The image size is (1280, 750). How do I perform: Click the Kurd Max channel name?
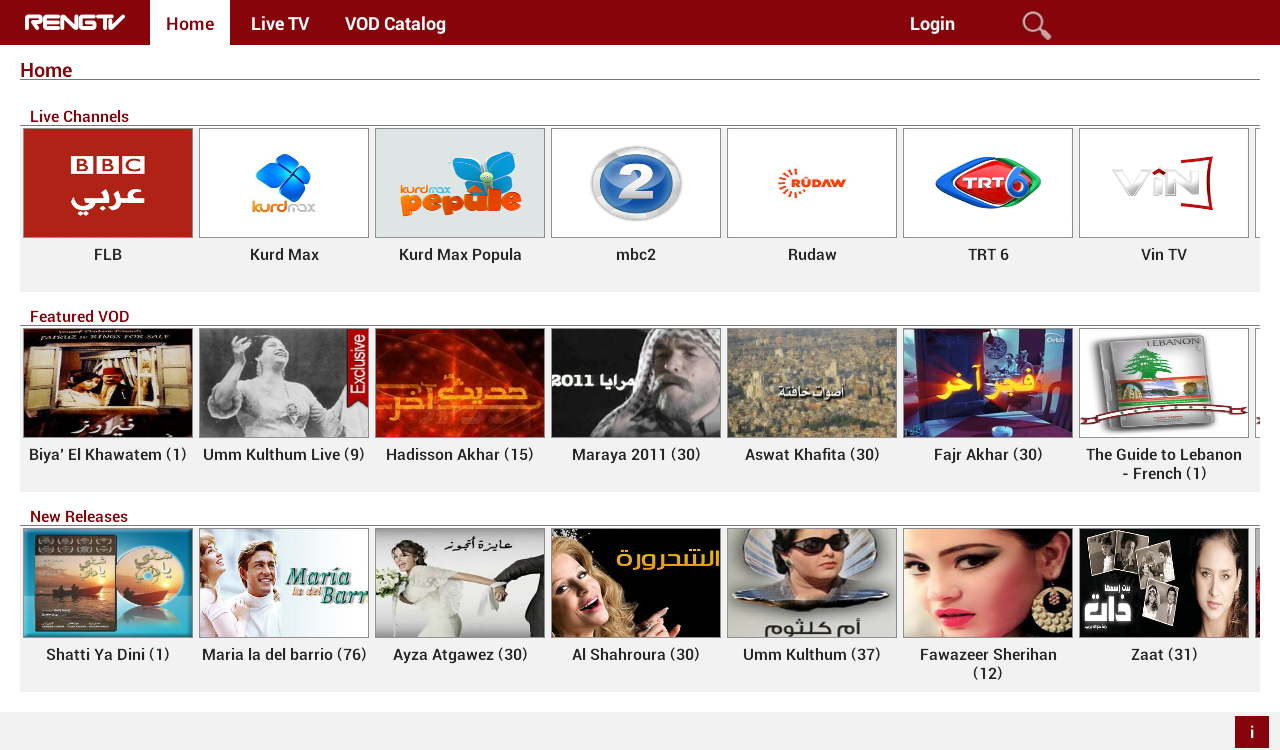pos(284,255)
